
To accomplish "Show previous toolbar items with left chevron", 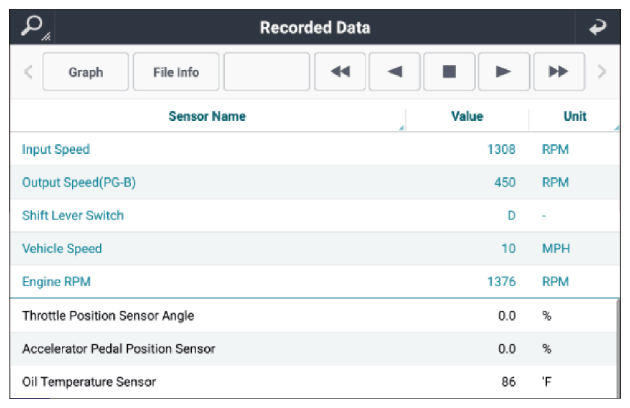I will pos(28,72).
